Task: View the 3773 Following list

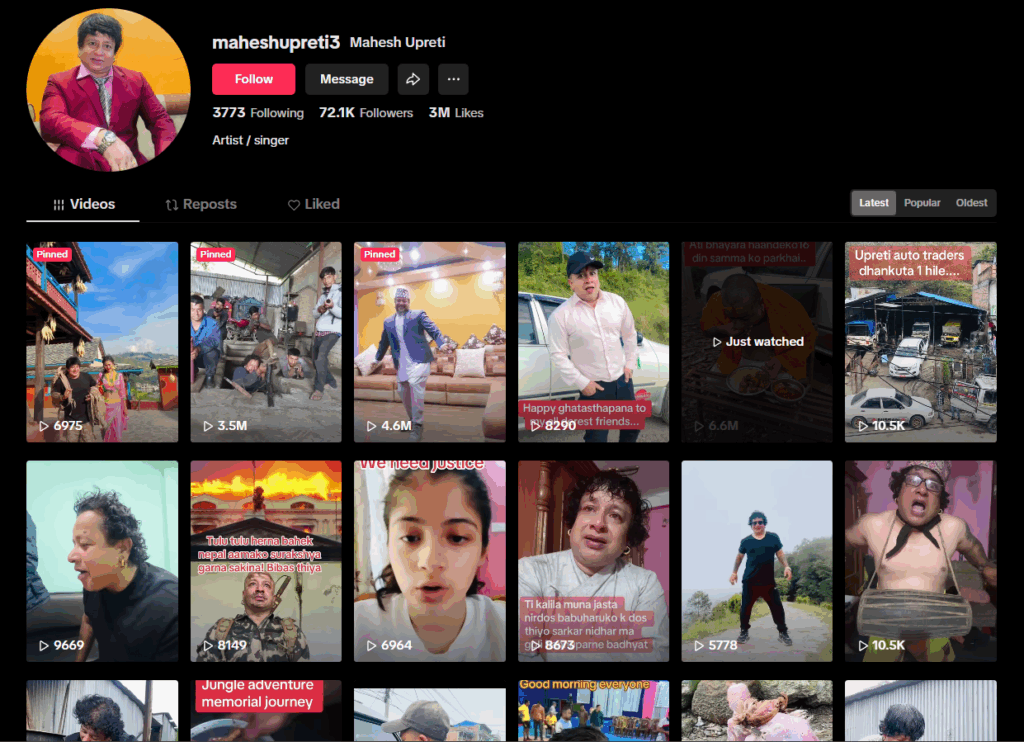Action: (x=258, y=113)
